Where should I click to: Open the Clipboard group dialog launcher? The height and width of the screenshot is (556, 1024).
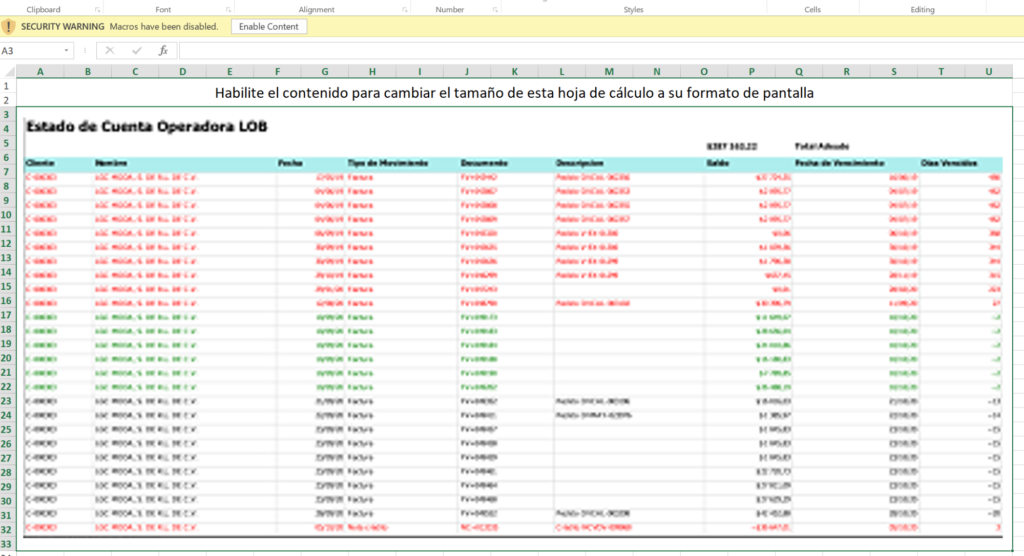(97, 10)
